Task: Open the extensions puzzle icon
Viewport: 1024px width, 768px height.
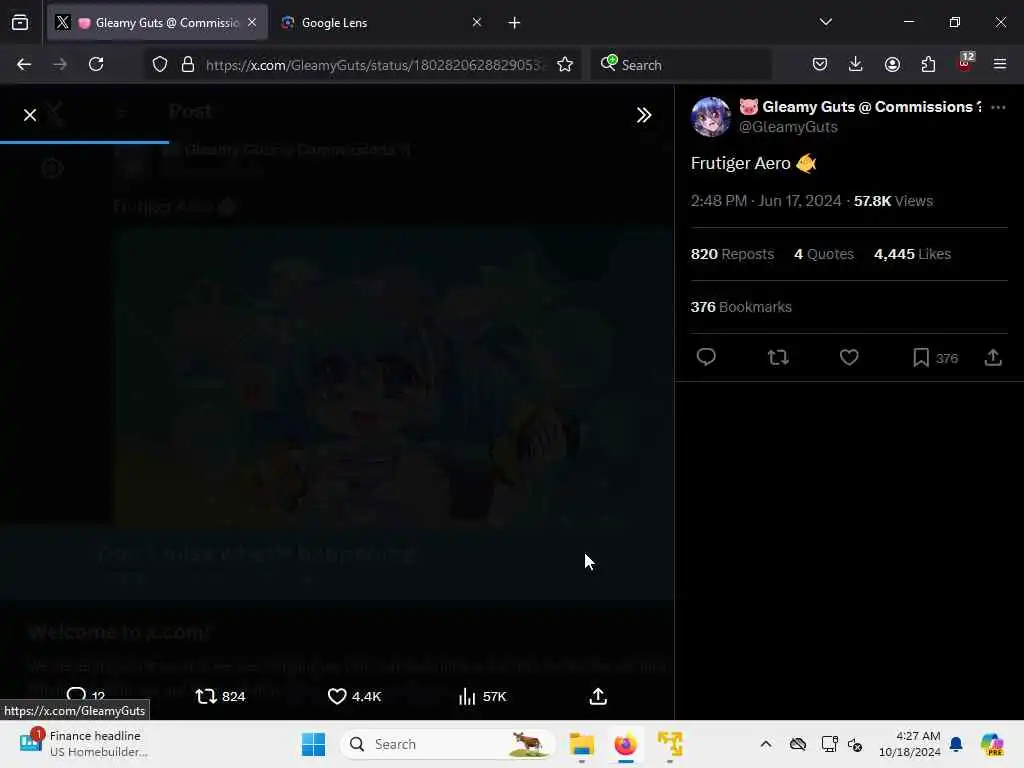Action: point(928,64)
